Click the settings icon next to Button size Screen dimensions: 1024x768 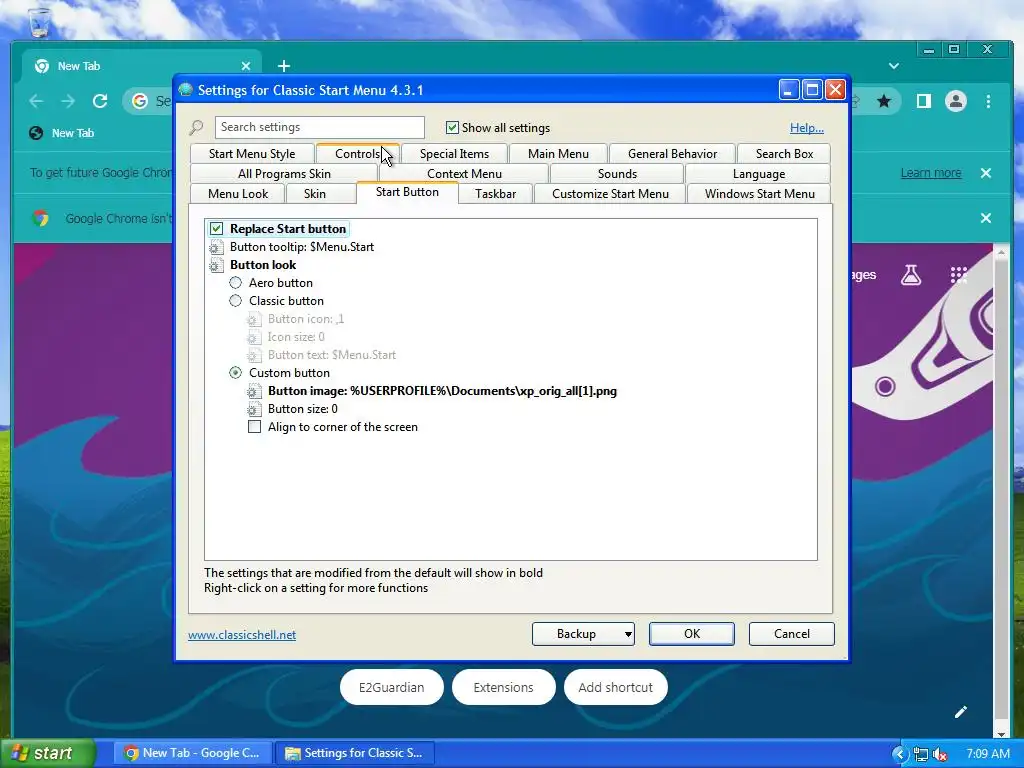[x=254, y=409]
